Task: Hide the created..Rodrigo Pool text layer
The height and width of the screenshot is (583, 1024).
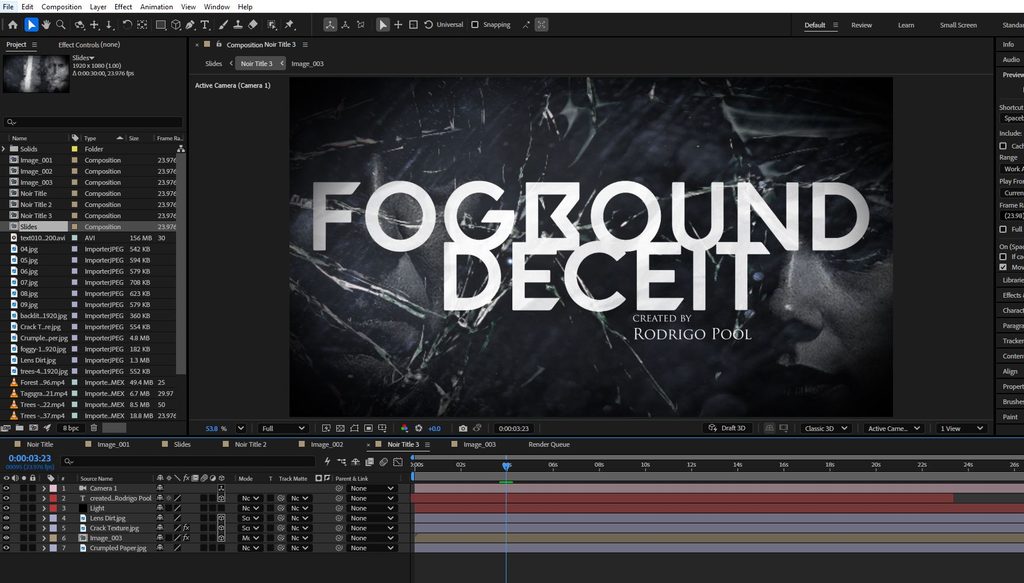Action: pyautogui.click(x=7, y=498)
